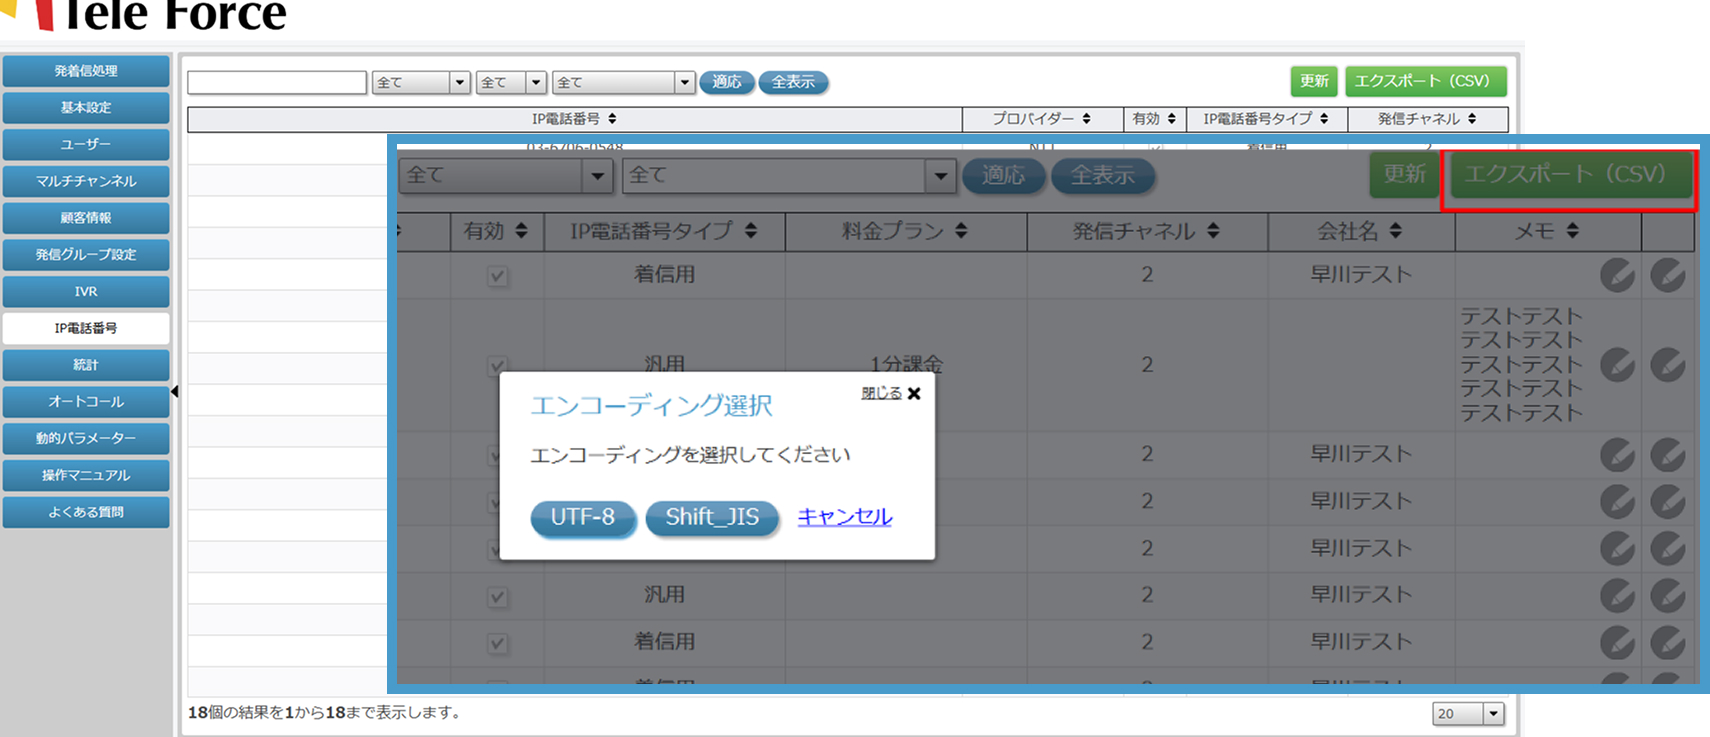This screenshot has width=1710, height=737.
Task: Click the sidebar collapse arrow handle
Action: point(175,392)
